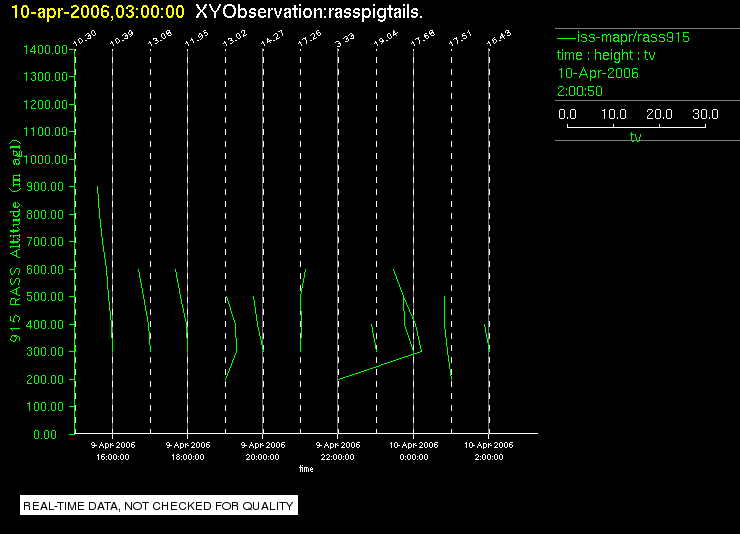Click the yellow 10-apr-2006,03:00:00 timestamp

(98, 12)
